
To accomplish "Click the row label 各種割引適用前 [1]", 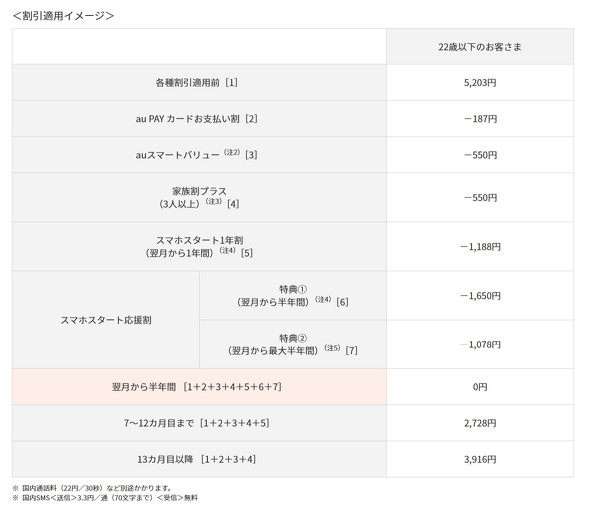I will 197,82.
